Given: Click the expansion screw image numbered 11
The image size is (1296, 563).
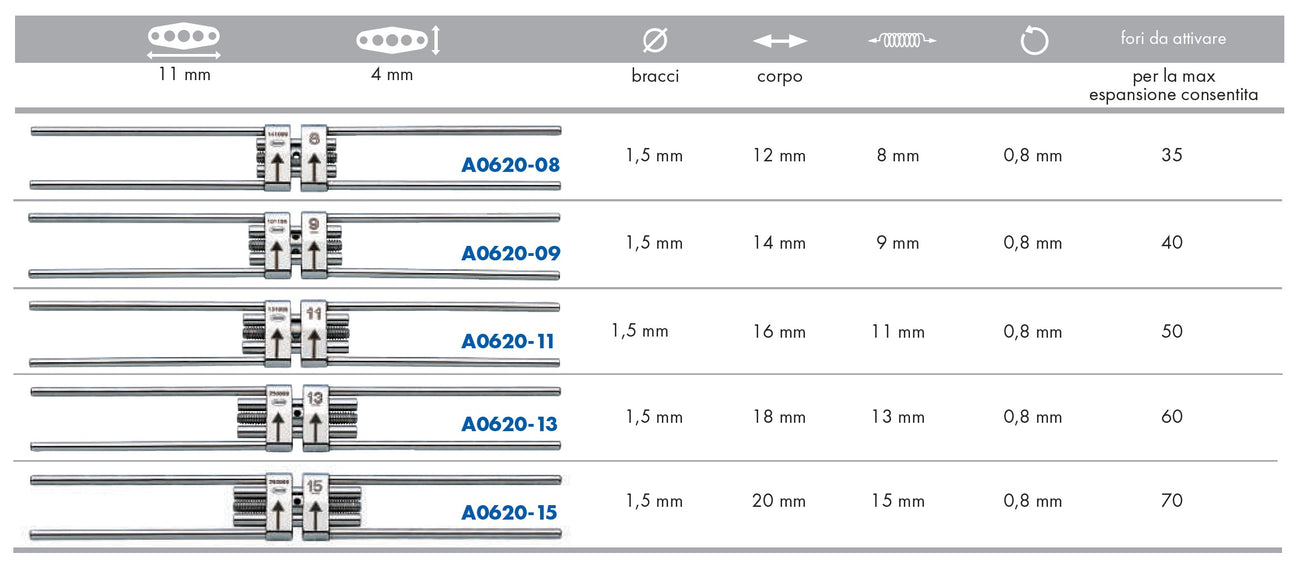Looking at the screenshot, I should coord(296,331).
